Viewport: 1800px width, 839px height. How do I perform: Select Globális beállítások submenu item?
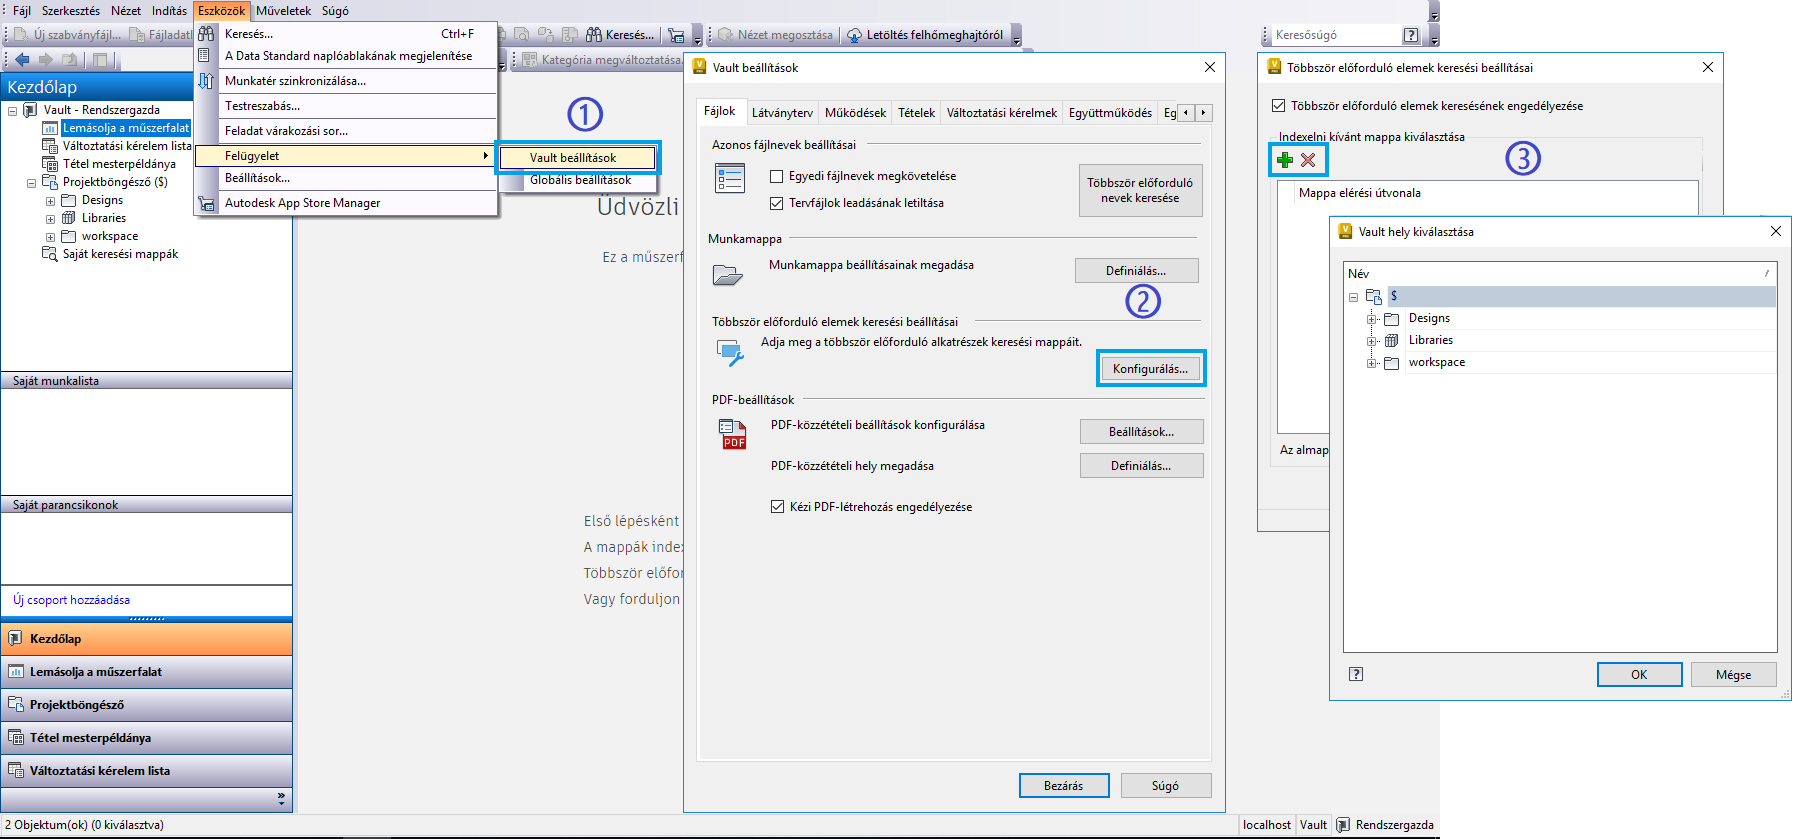[x=578, y=180]
